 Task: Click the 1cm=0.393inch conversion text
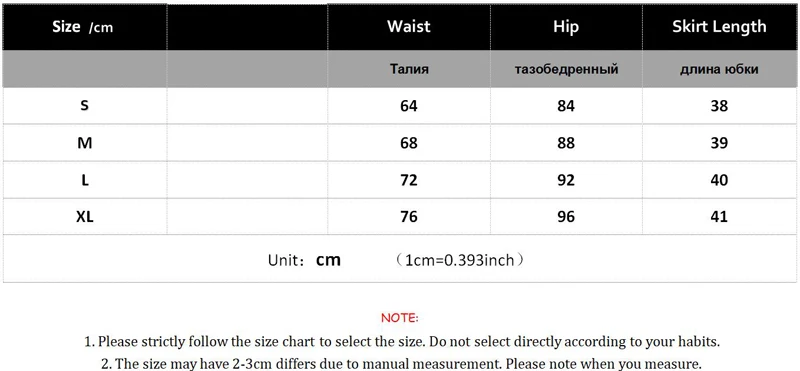coord(460,260)
